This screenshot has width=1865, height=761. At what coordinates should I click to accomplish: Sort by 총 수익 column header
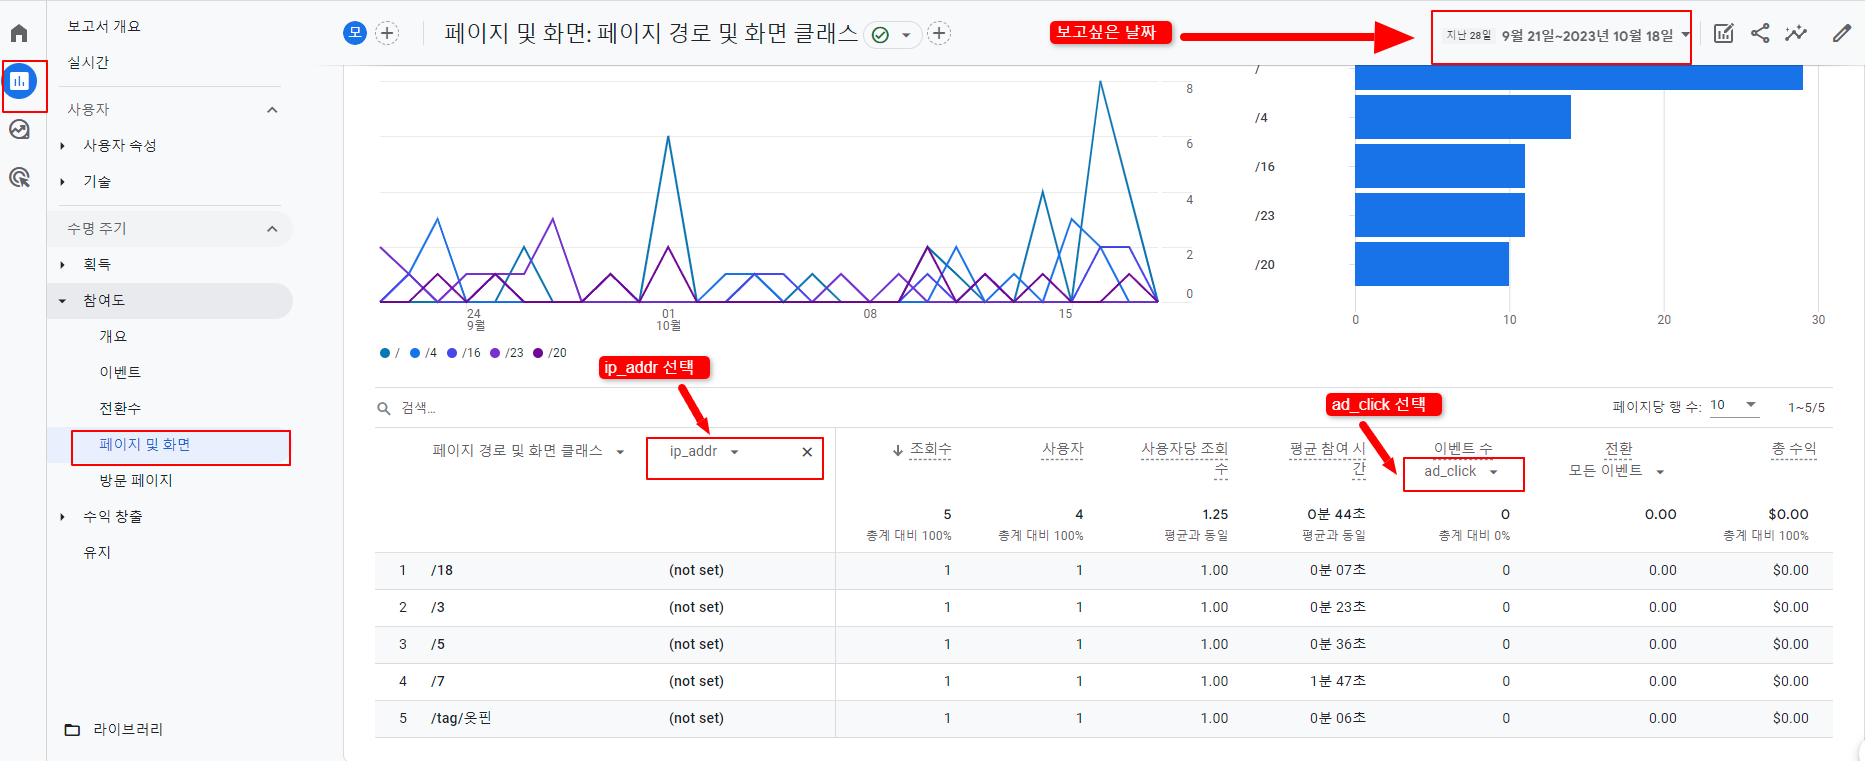tap(1794, 449)
